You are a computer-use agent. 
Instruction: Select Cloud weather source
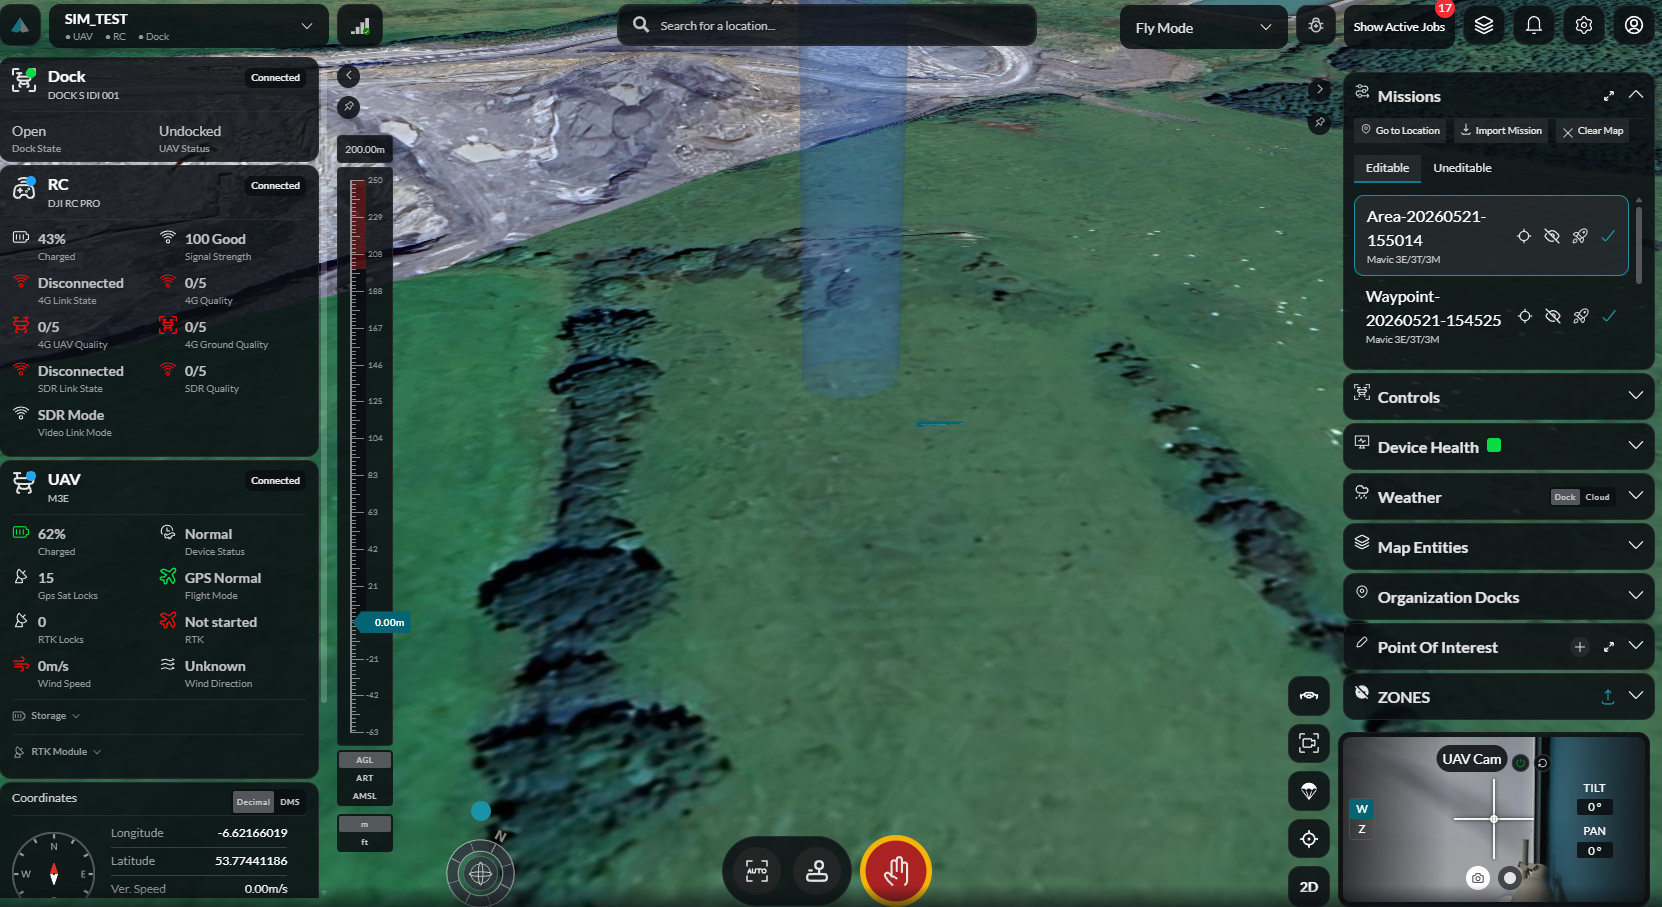pyautogui.click(x=1597, y=497)
